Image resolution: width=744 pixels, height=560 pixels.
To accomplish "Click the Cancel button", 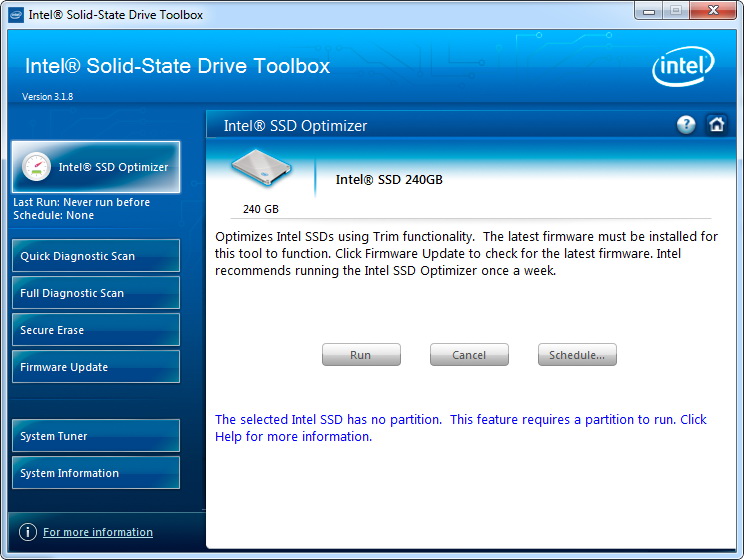I will pyautogui.click(x=469, y=355).
